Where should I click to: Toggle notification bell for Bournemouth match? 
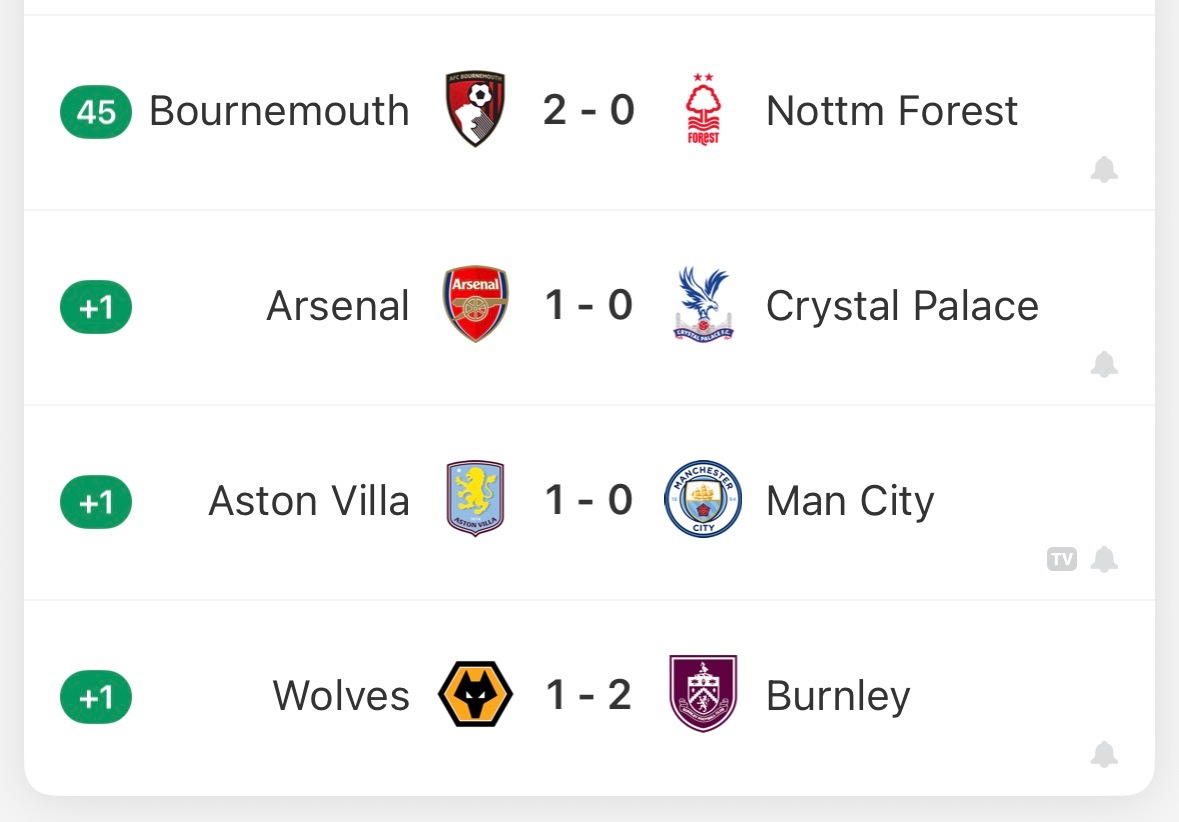point(1103,170)
